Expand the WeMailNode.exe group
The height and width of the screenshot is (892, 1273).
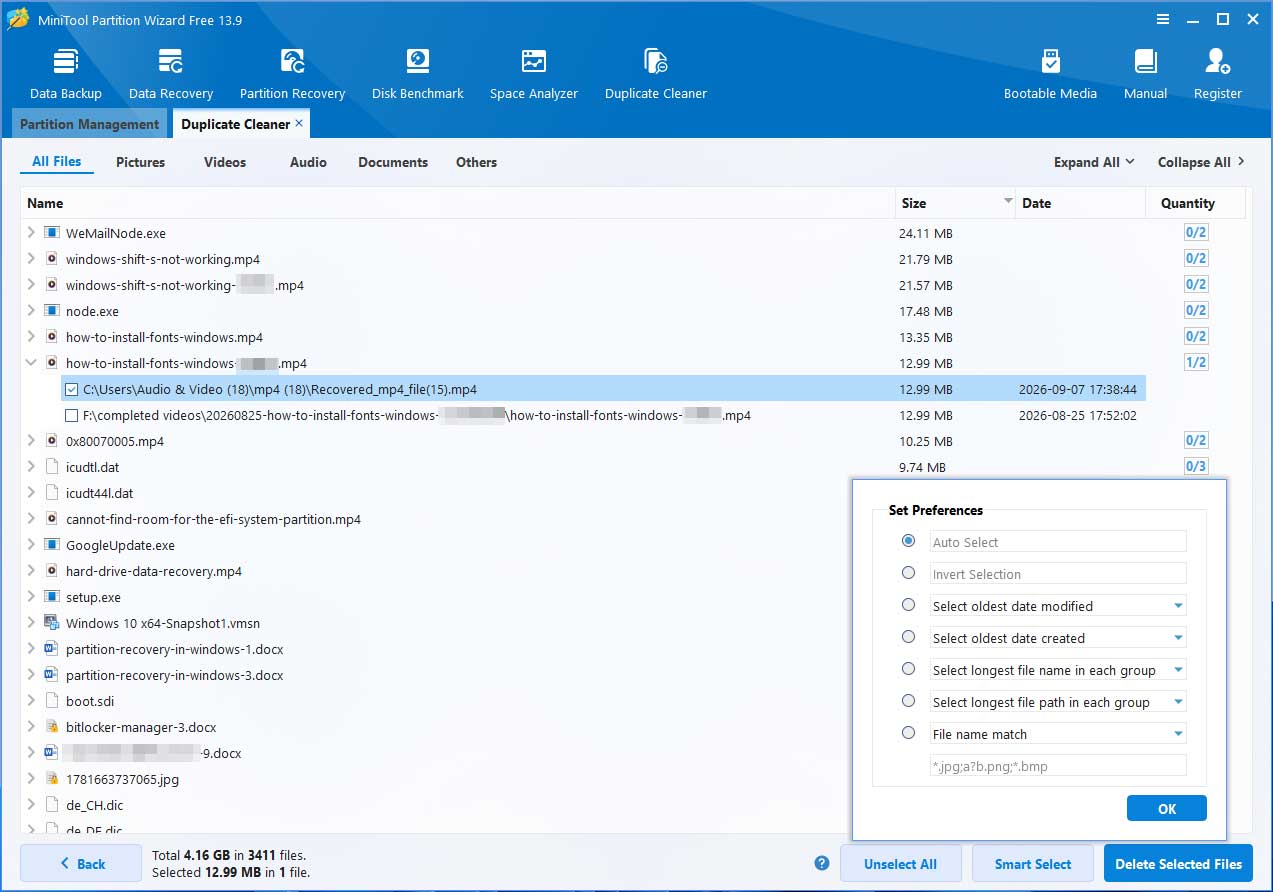[31, 233]
